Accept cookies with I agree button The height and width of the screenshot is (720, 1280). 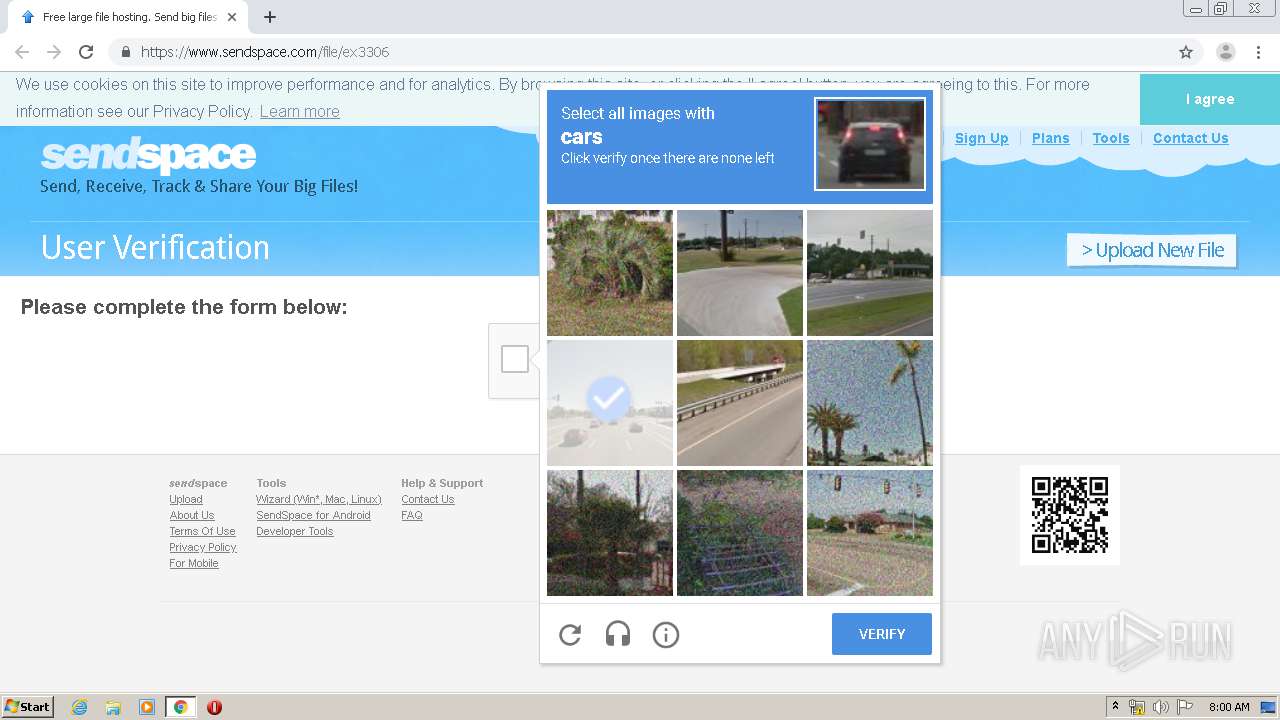[1210, 99]
